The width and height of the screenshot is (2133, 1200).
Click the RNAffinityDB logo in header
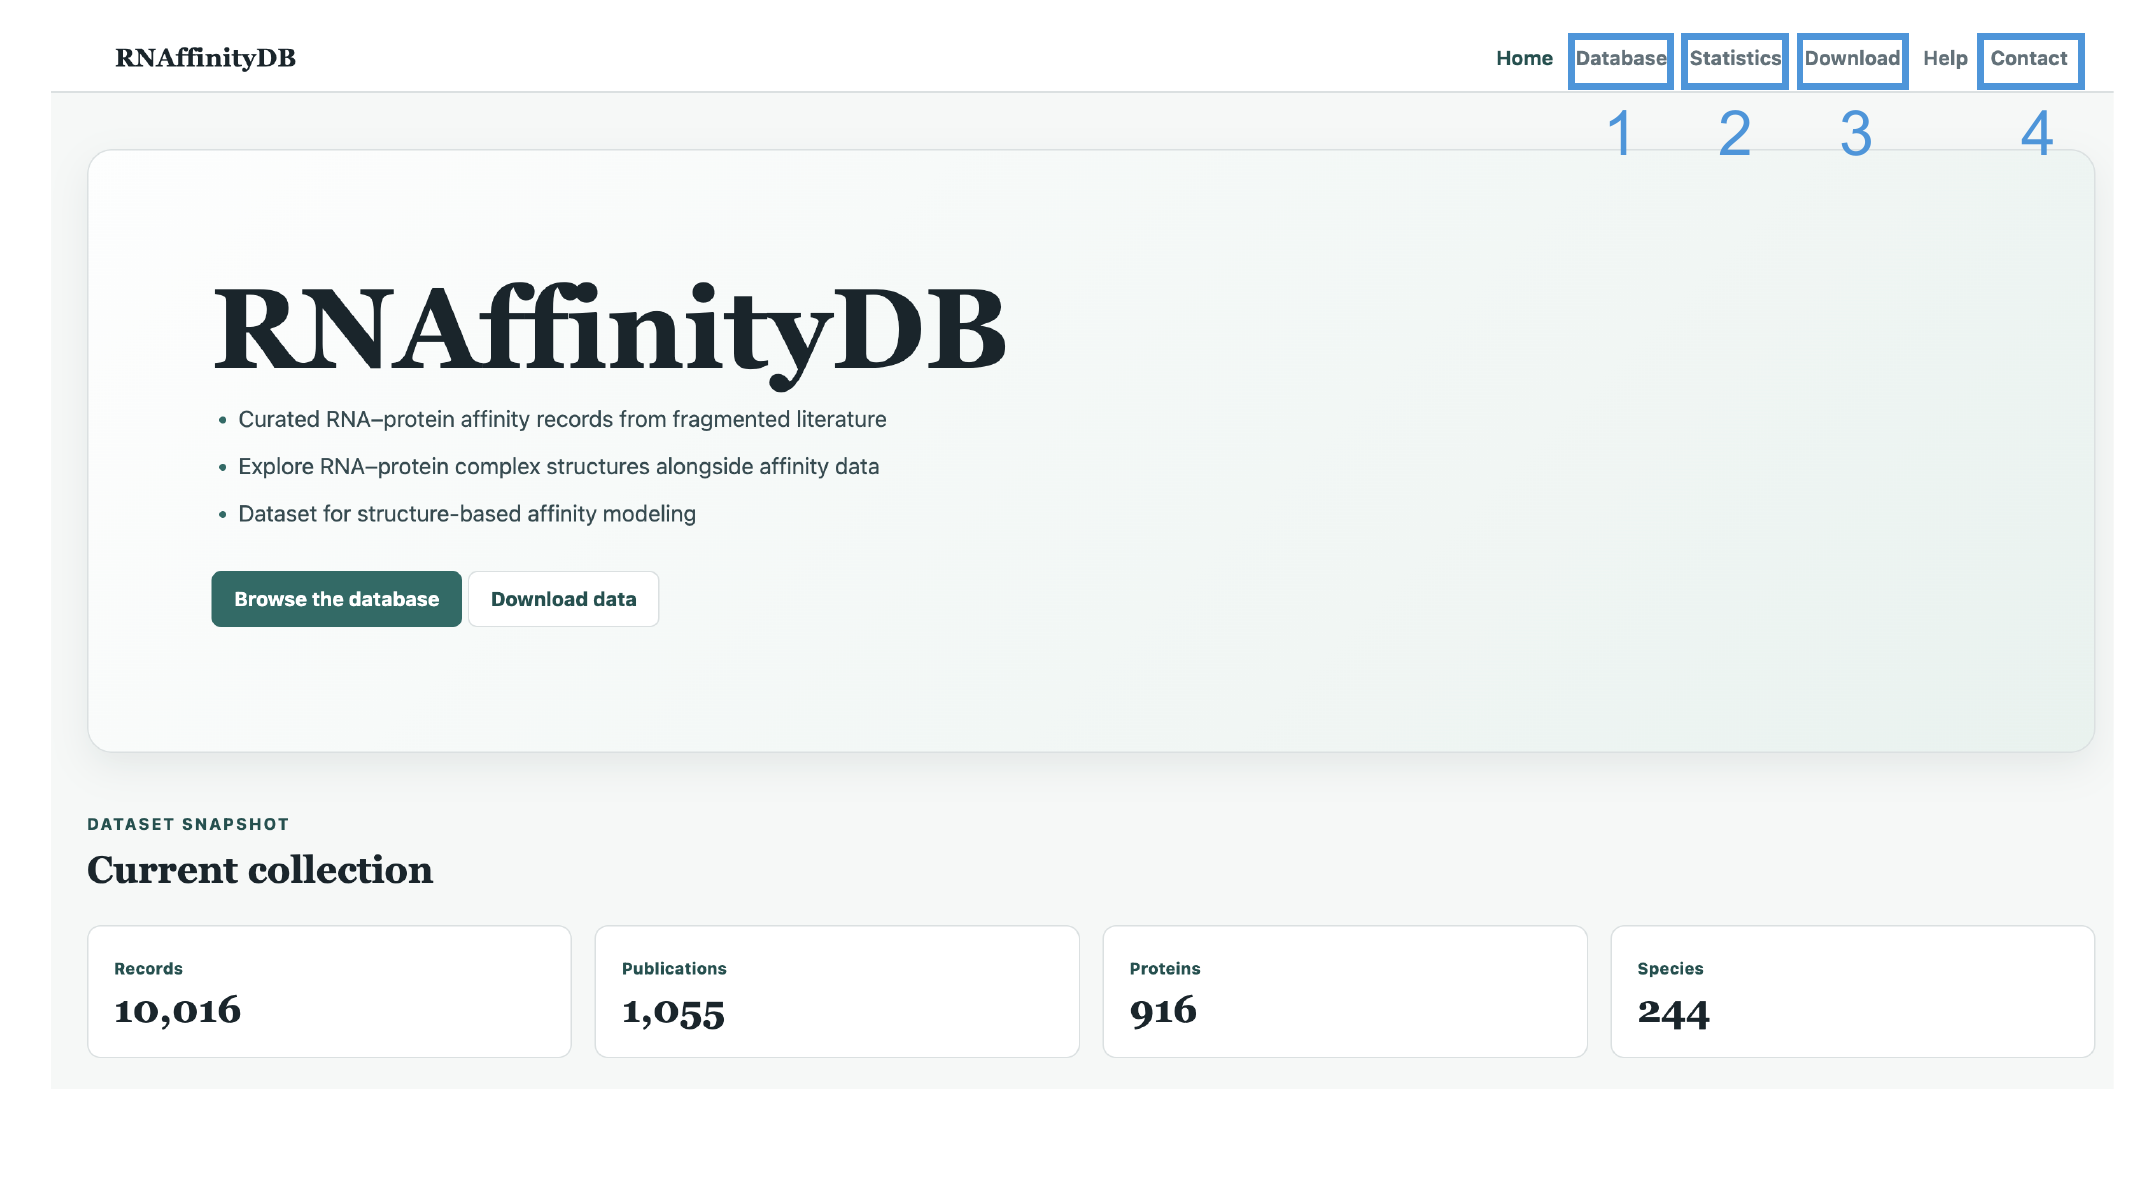[205, 58]
